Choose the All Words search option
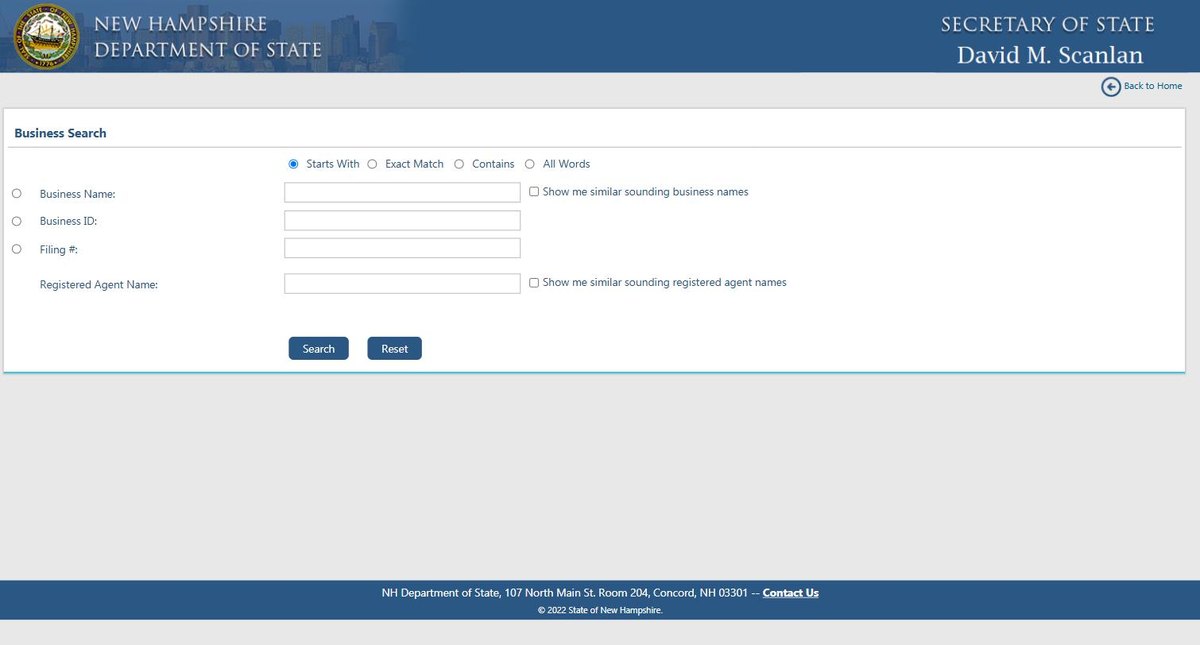Screen dimensions: 1200x645 click(530, 164)
